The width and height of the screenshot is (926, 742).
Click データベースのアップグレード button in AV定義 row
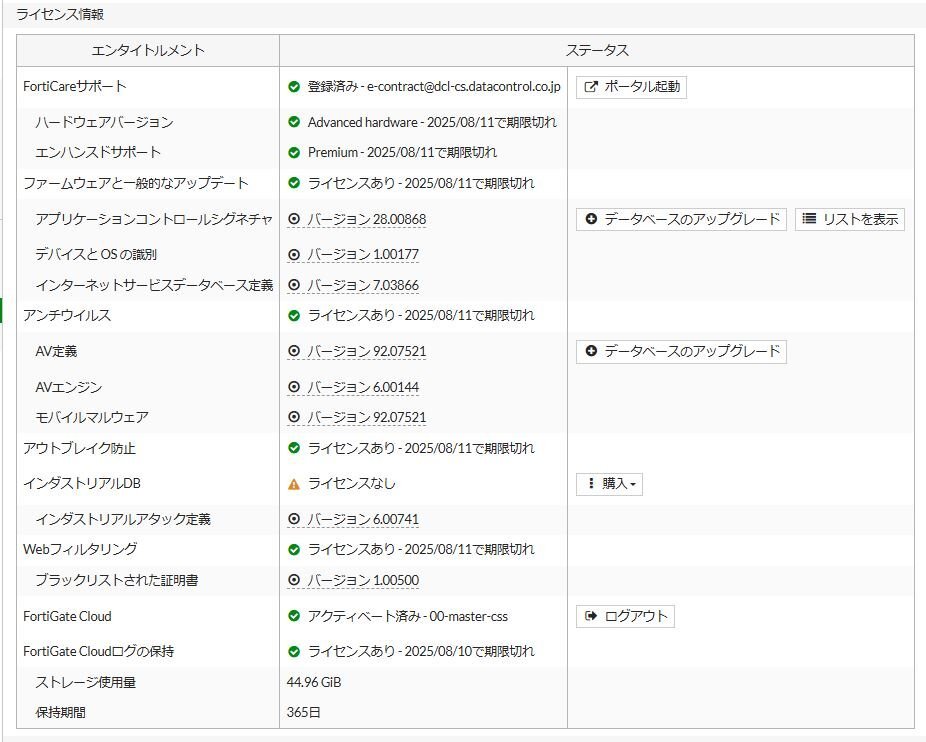click(x=681, y=351)
